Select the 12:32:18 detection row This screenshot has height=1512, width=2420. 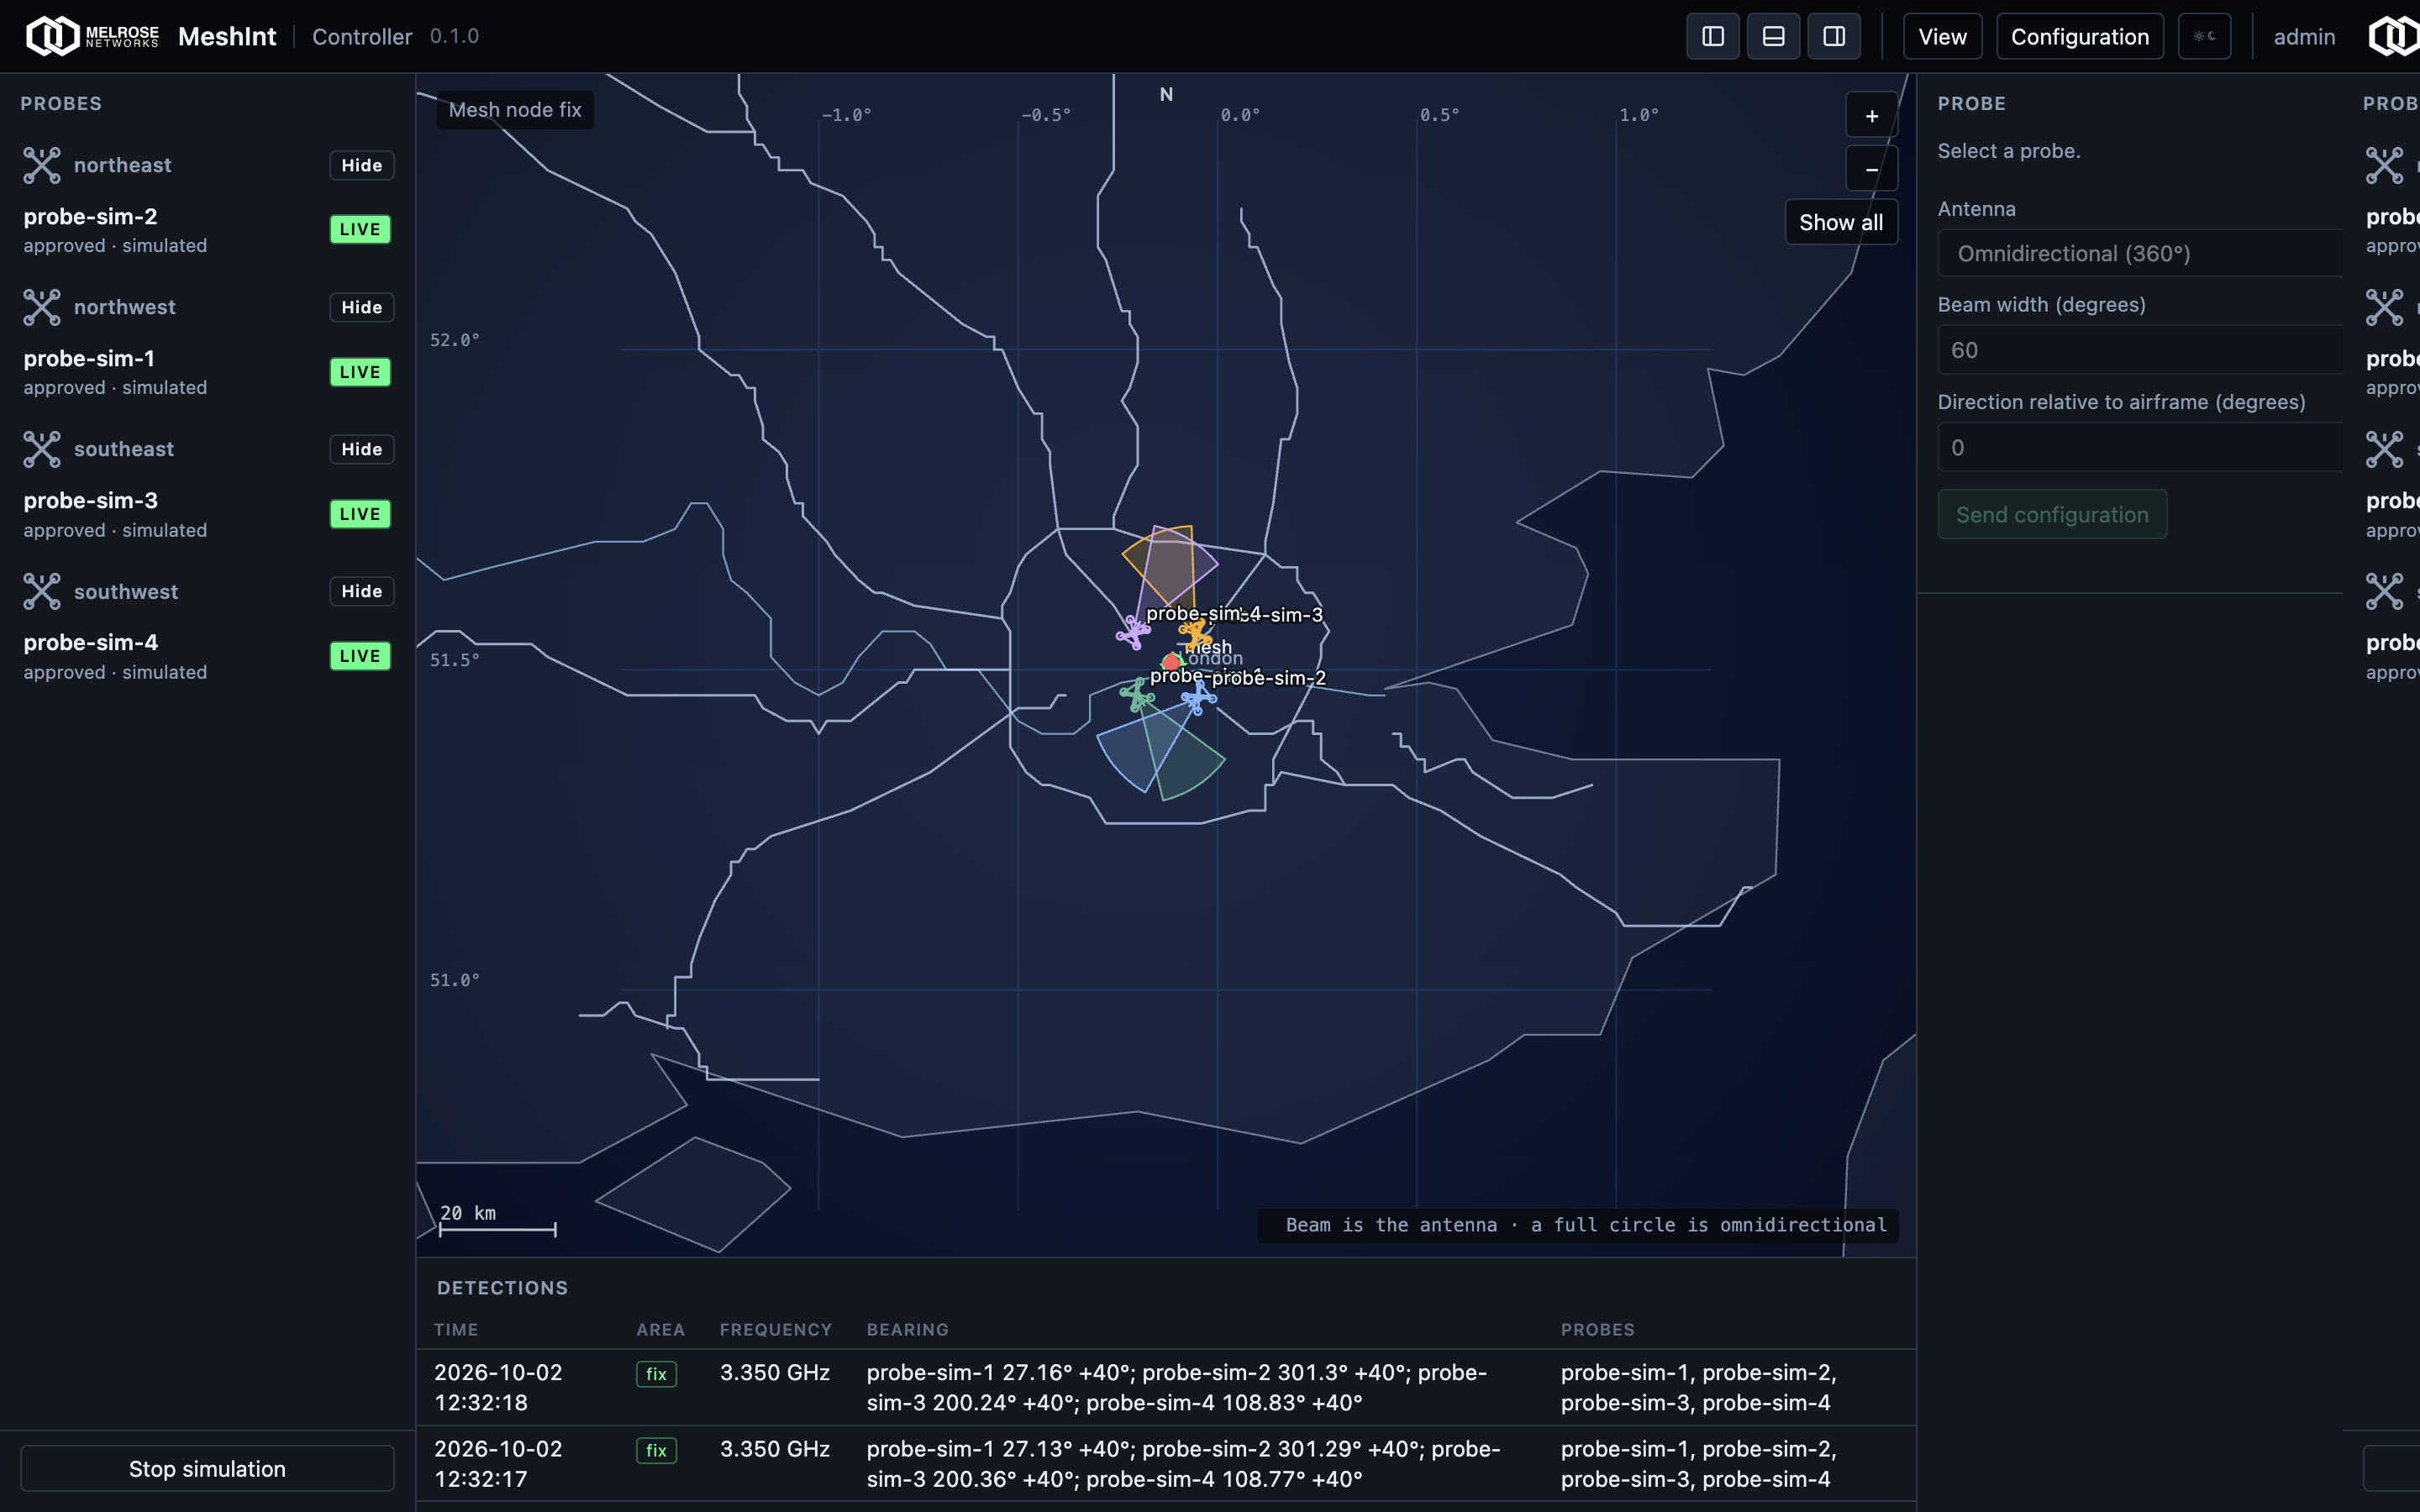(1165, 1387)
